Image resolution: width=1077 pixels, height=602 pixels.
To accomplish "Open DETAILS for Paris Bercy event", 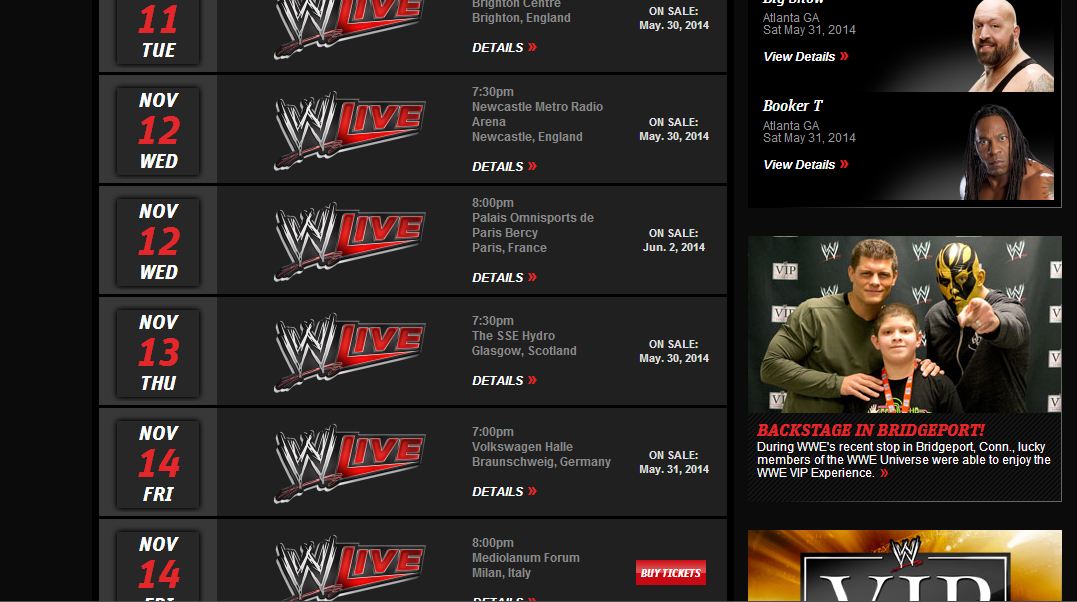I will [504, 277].
